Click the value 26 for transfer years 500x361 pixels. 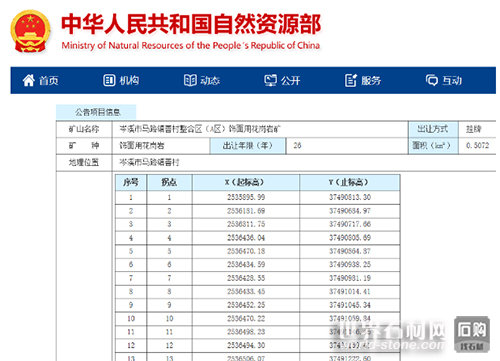pos(297,145)
